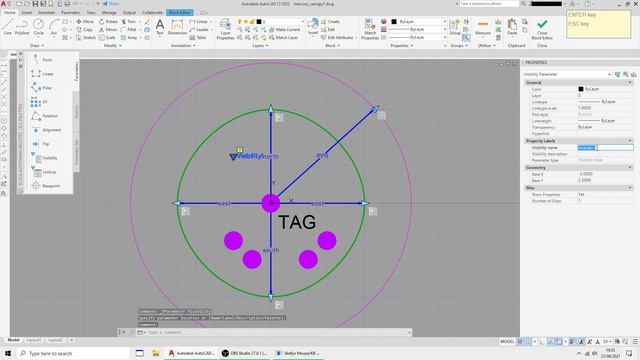Toggle polar tracking in status bar

550,341
